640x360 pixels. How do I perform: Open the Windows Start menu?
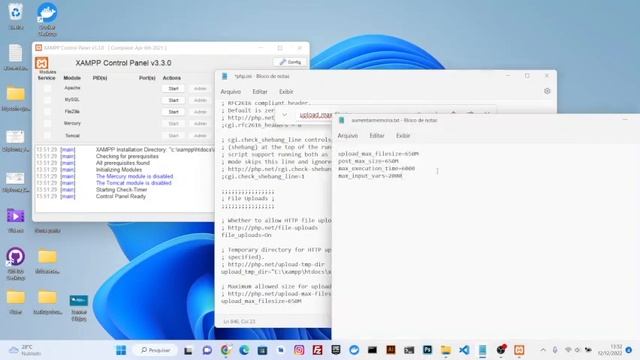[x=121, y=350]
